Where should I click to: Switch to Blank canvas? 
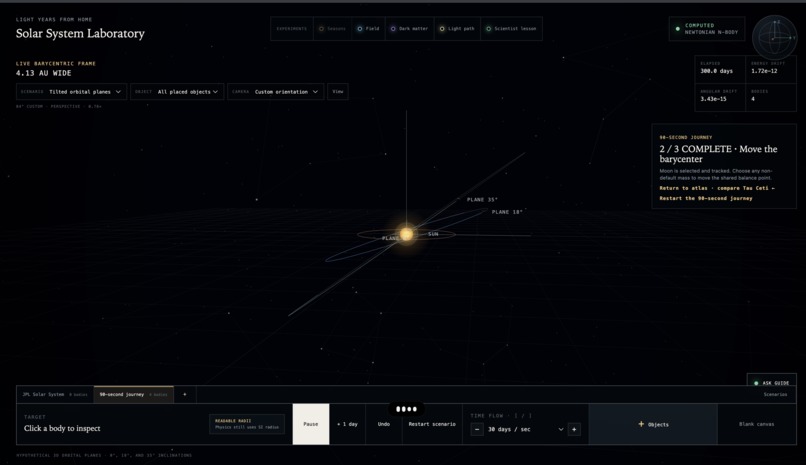coord(757,424)
